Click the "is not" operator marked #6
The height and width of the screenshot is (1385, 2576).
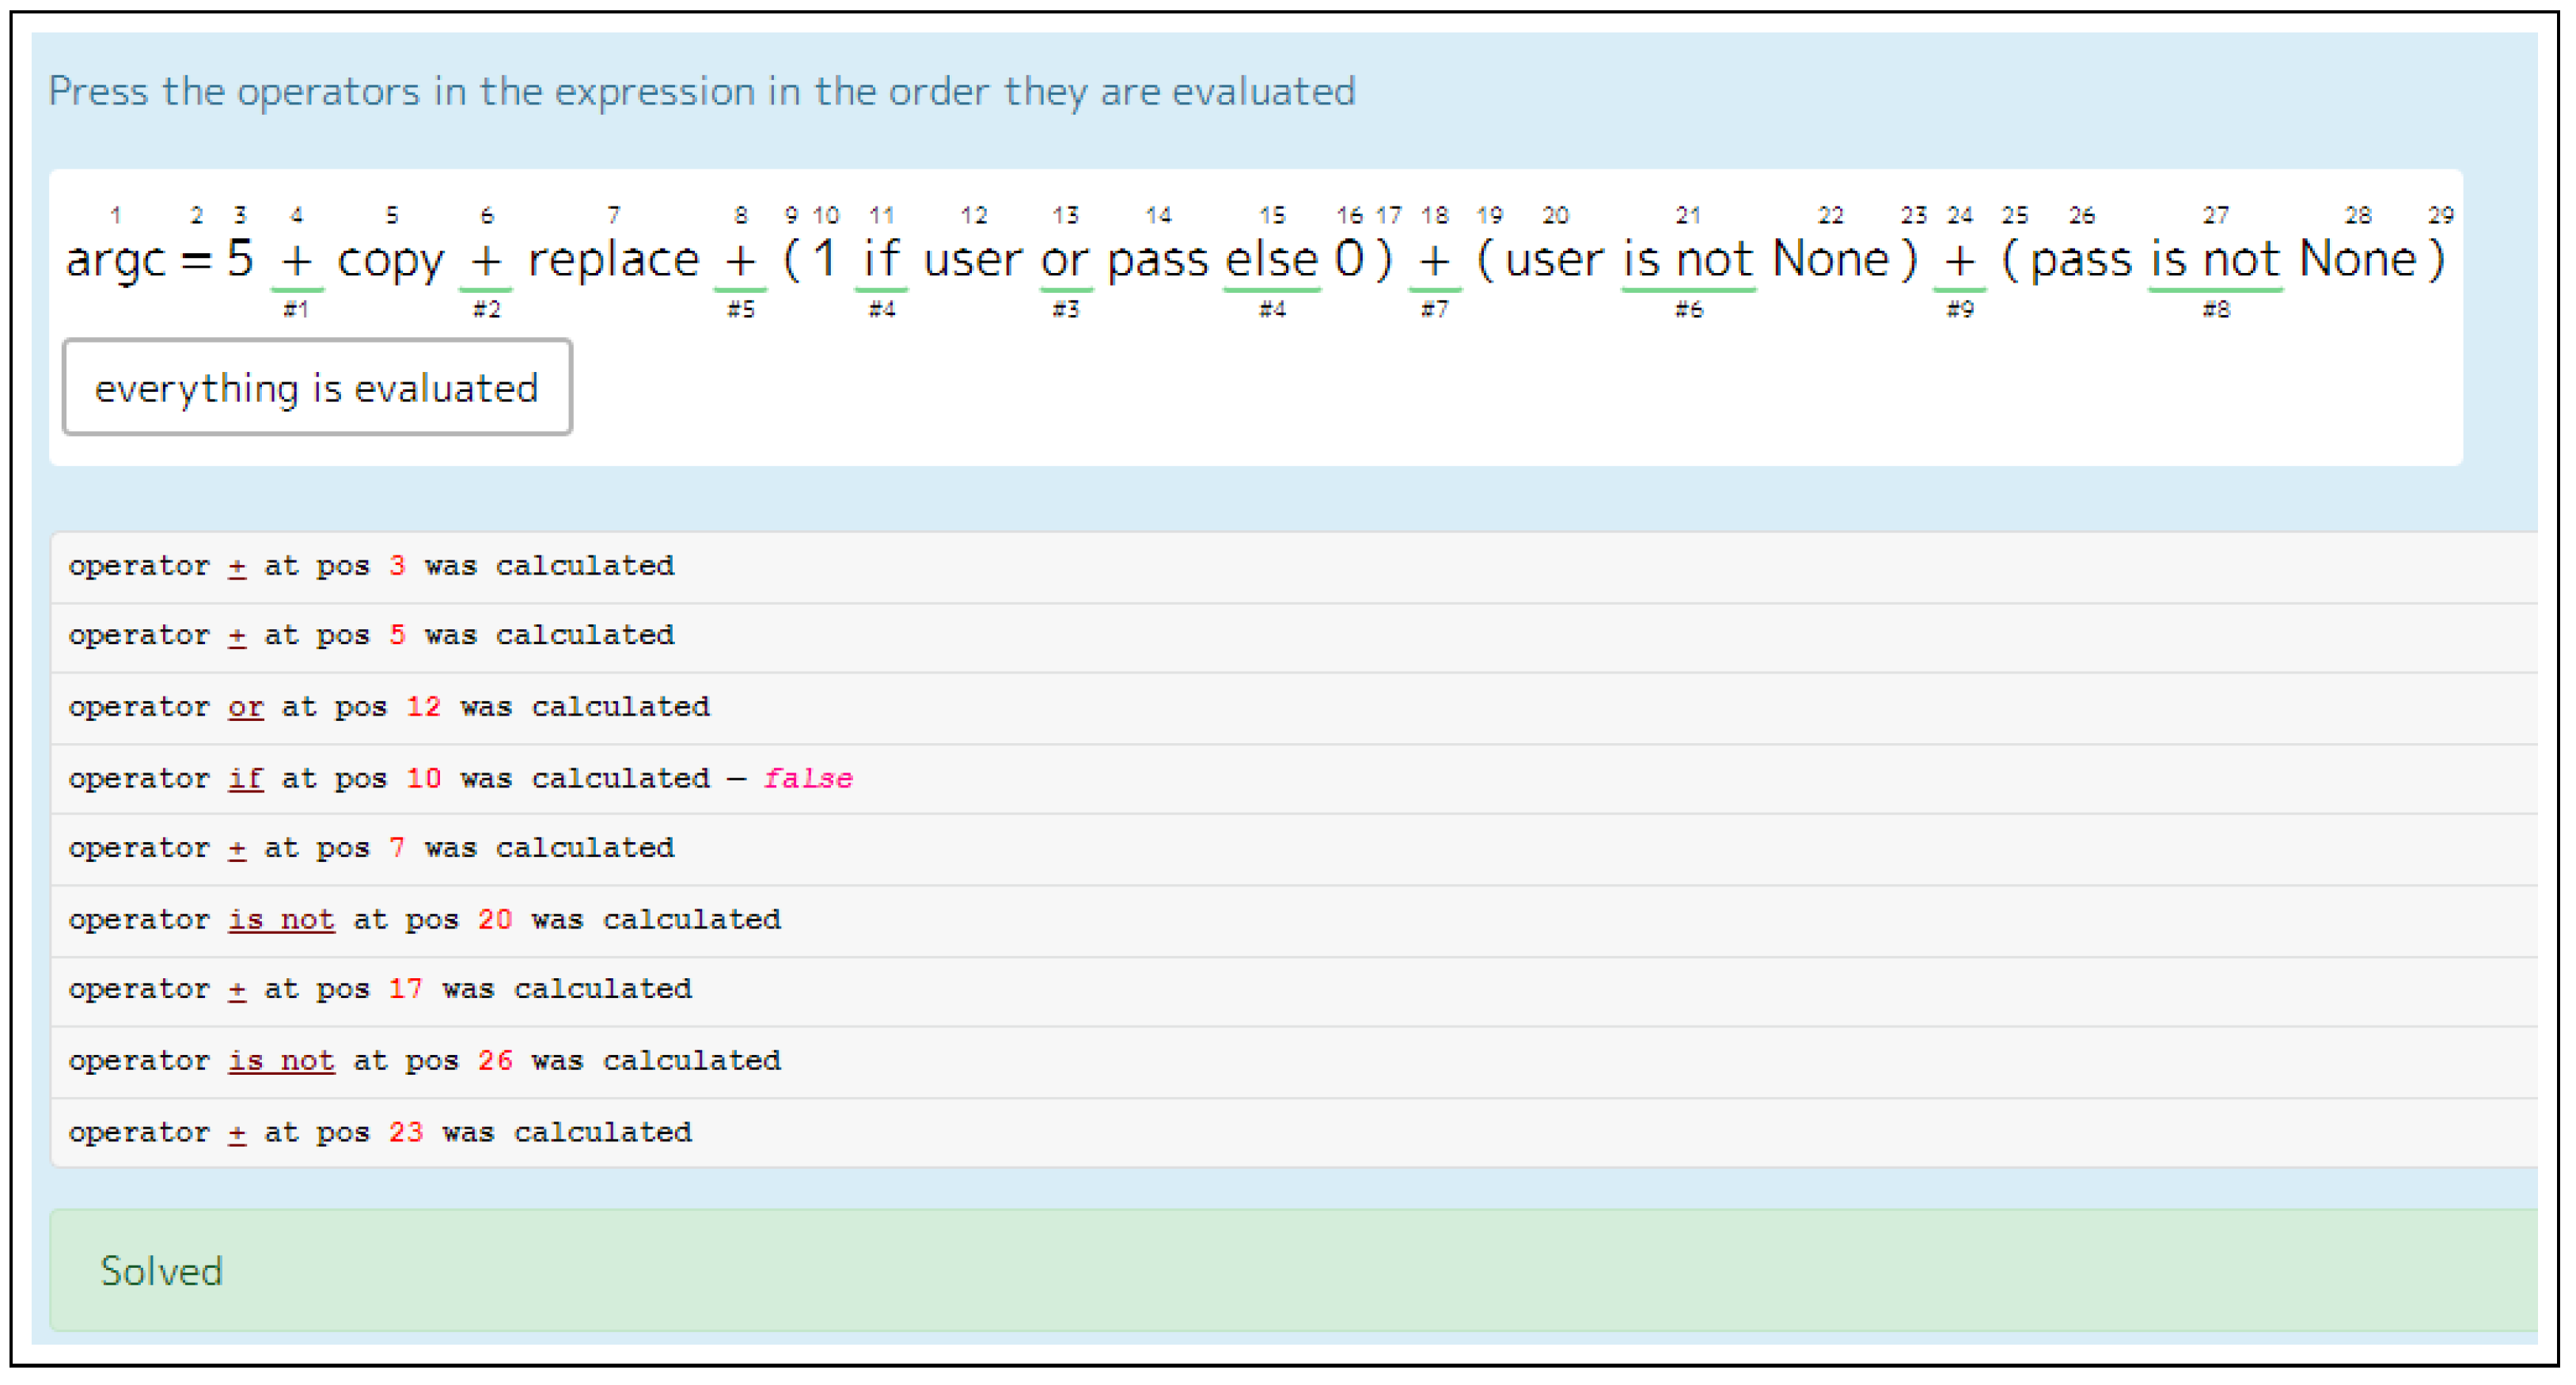[1687, 260]
